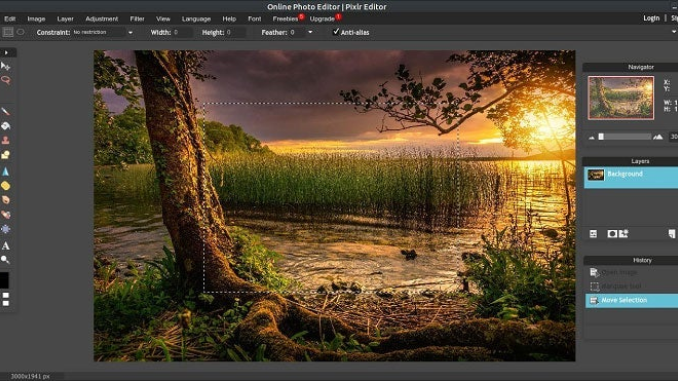The height and width of the screenshot is (381, 678).
Task: Select the Background layer
Action: [x=631, y=178]
